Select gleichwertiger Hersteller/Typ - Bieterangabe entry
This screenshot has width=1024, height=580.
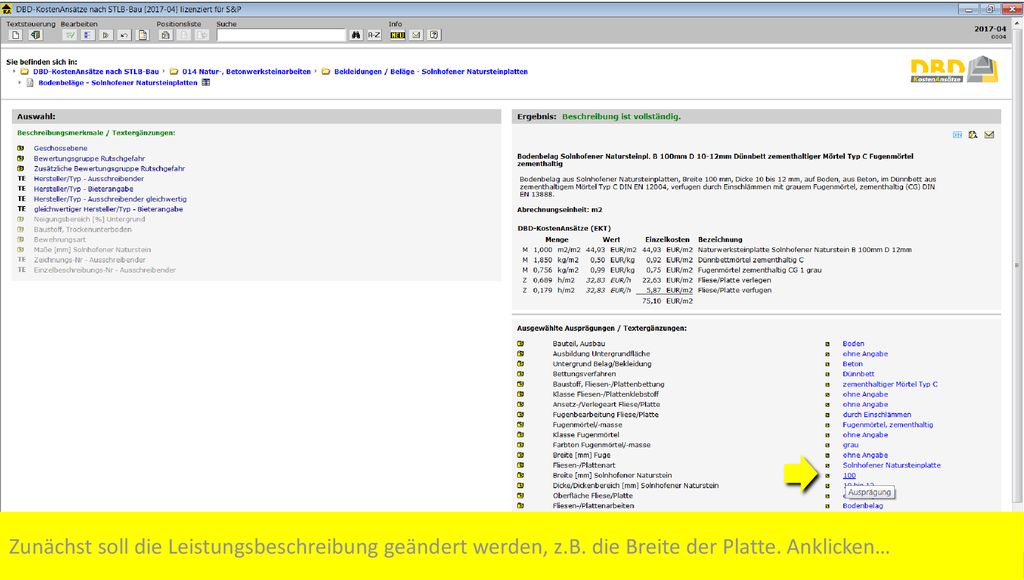coord(108,209)
